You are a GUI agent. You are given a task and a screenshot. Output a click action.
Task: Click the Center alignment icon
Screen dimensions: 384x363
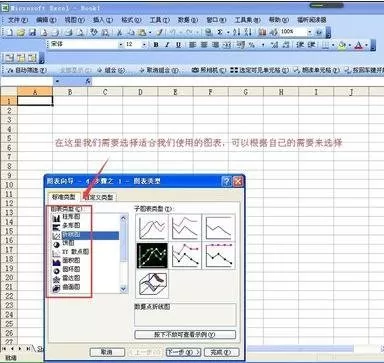204,45
